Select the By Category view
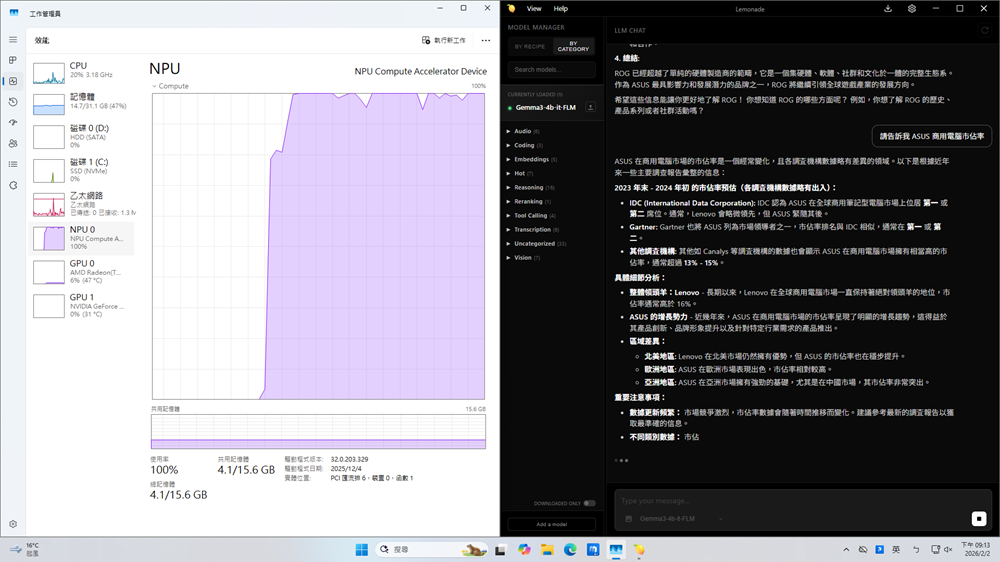Viewport: 1000px width, 562px height. click(573, 47)
